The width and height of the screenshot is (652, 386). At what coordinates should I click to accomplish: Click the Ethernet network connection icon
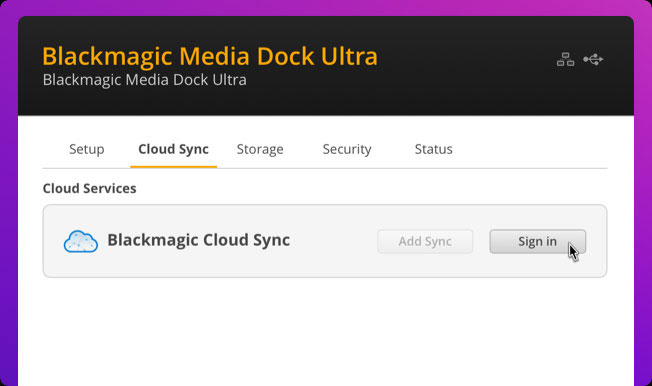[x=565, y=59]
